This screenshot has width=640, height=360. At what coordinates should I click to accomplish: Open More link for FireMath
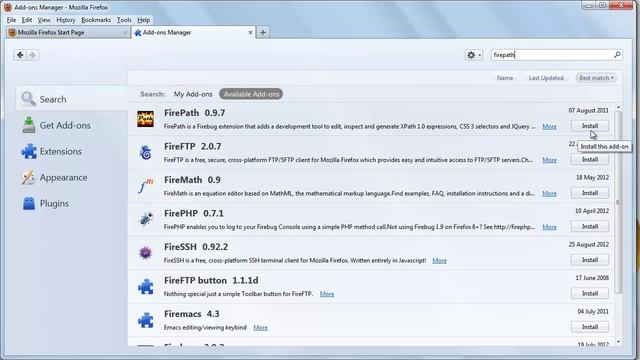549,193
